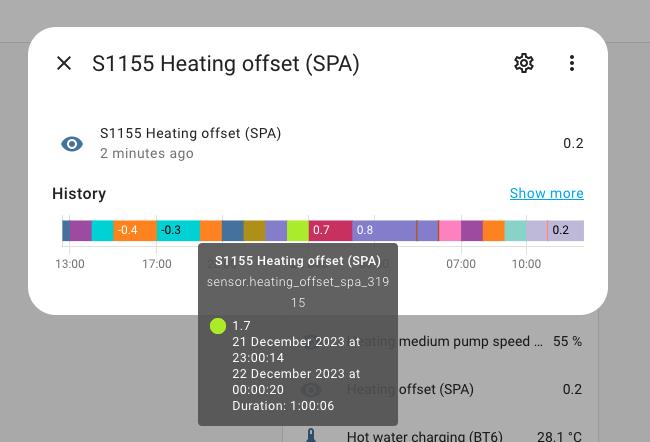Click the blue eye icon beside S1155 Heating offset
The width and height of the screenshot is (650, 442).
[72, 144]
